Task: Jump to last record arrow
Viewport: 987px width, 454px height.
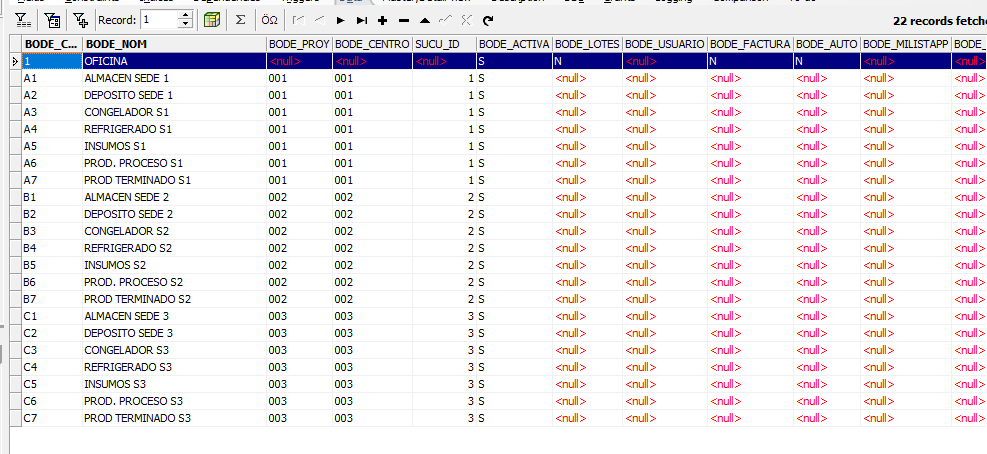Action: [x=362, y=20]
